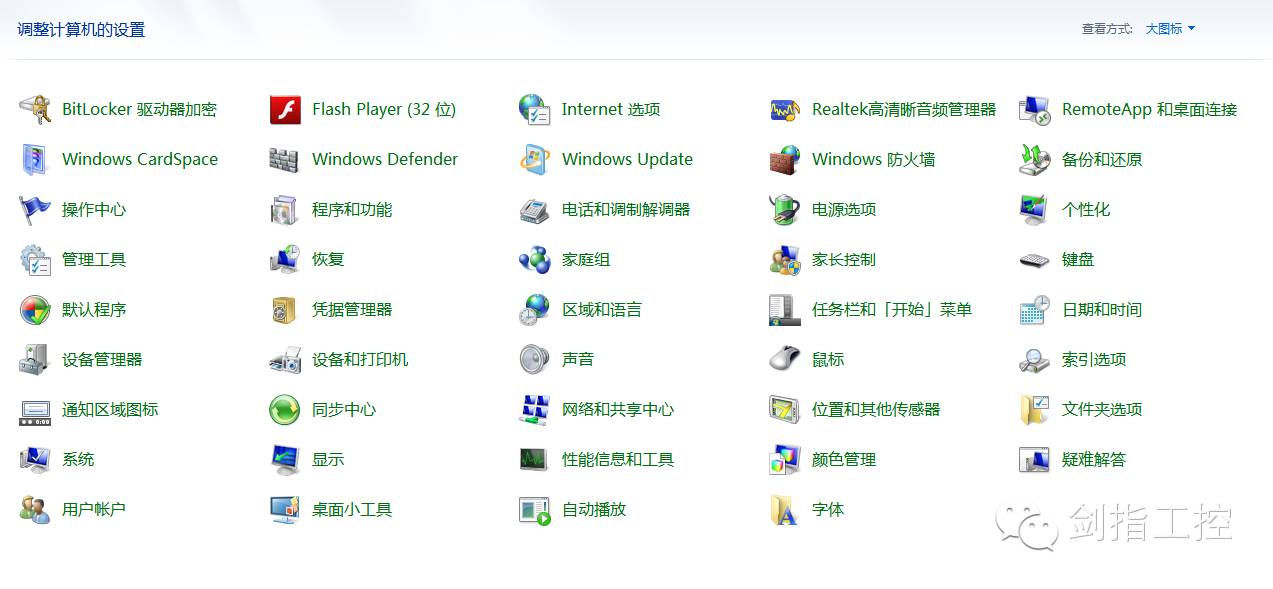Click the 任务栏和「开始」菜单 icon
The width and height of the screenshot is (1273, 589).
tap(785, 309)
